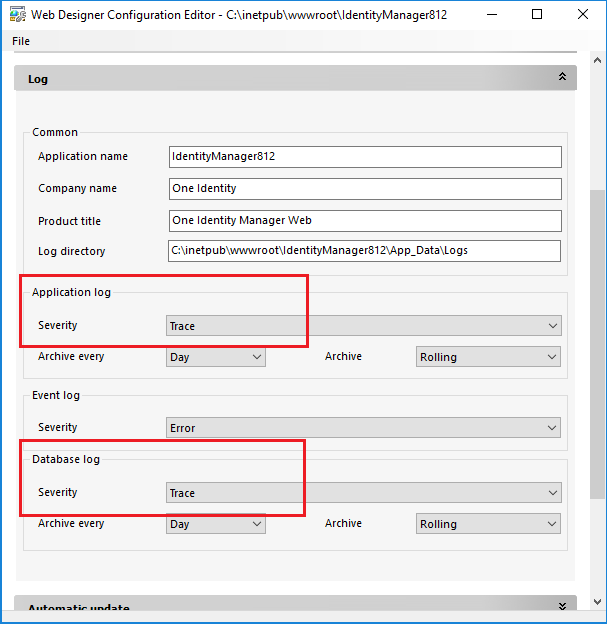Click the Log directory path field
Image resolution: width=607 pixels, height=624 pixels.
click(x=365, y=251)
